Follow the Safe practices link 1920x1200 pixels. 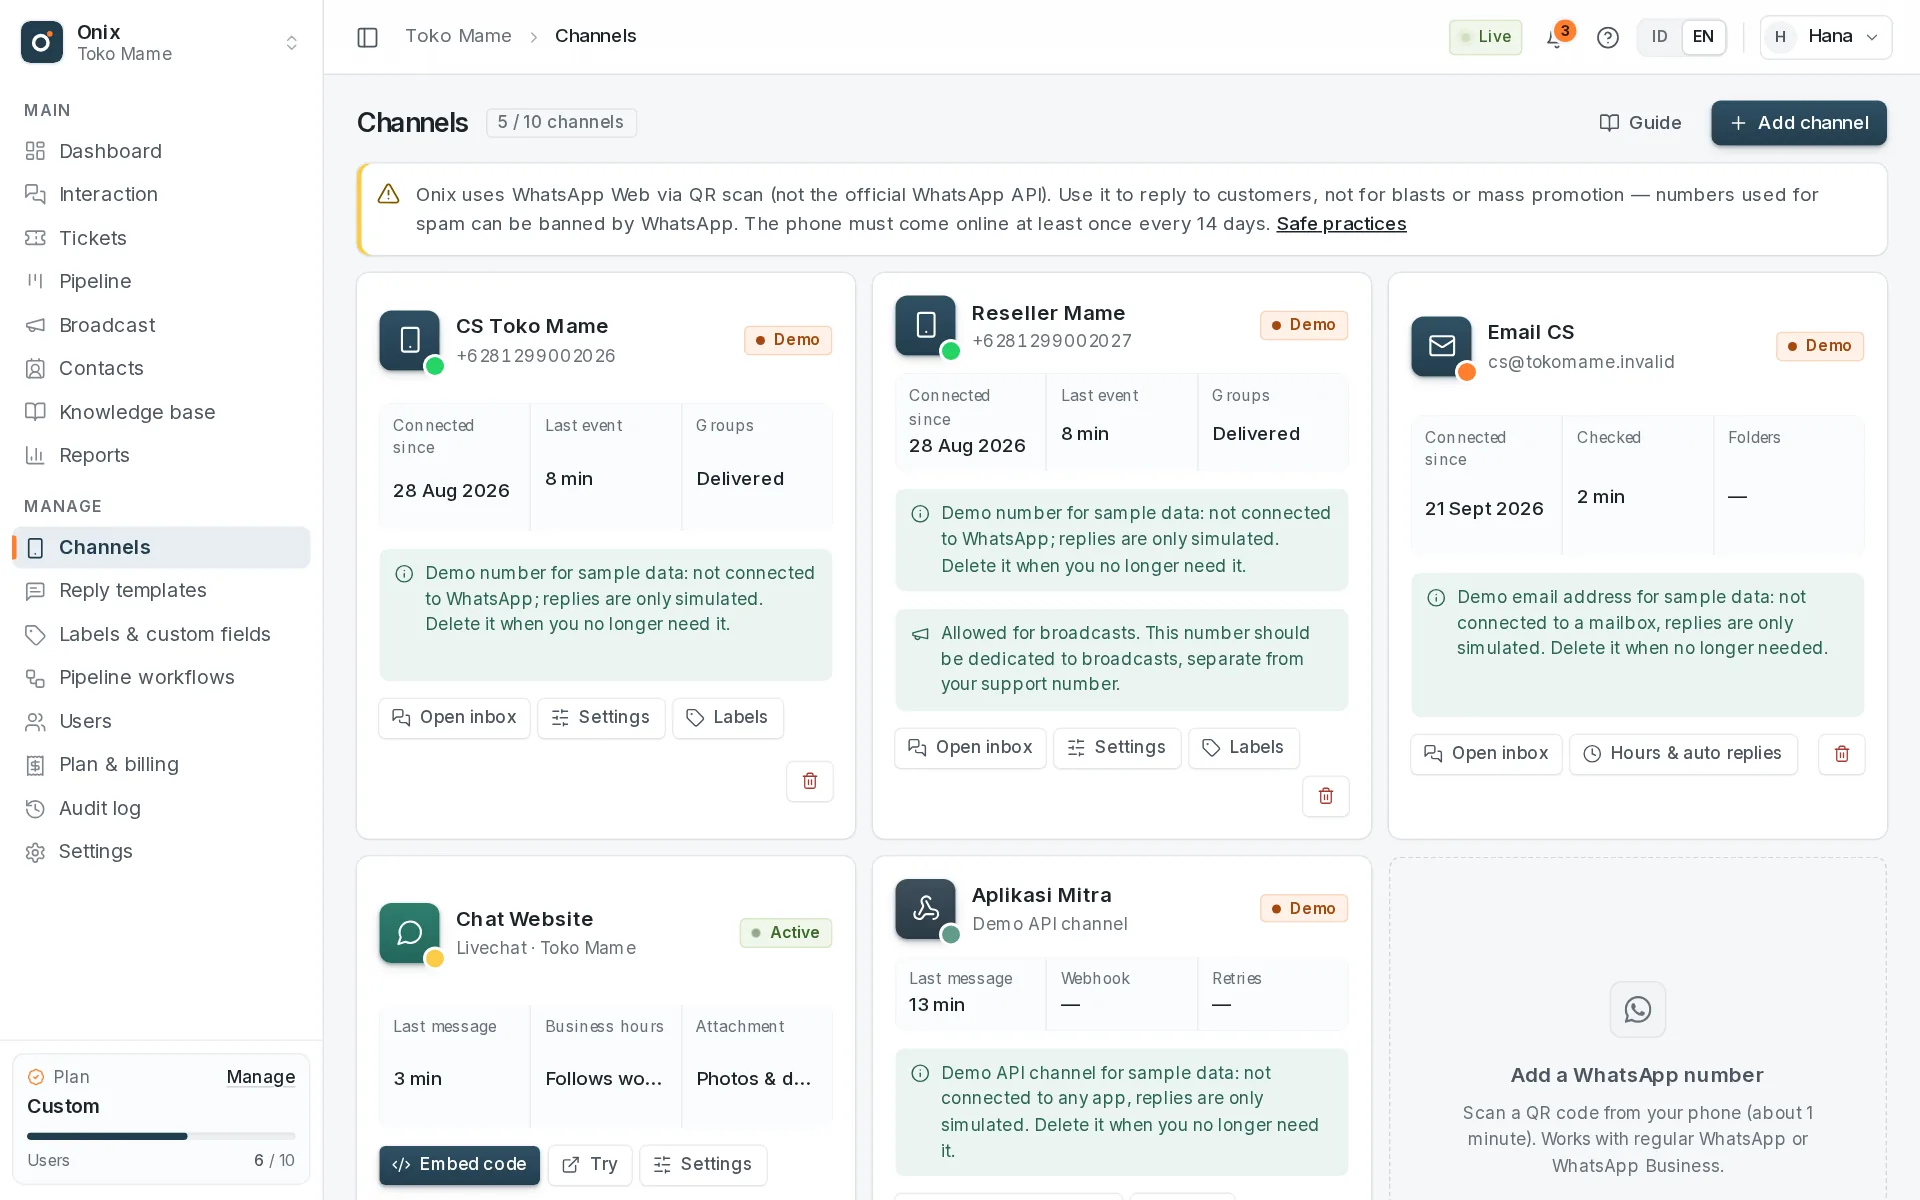[x=1341, y=224]
